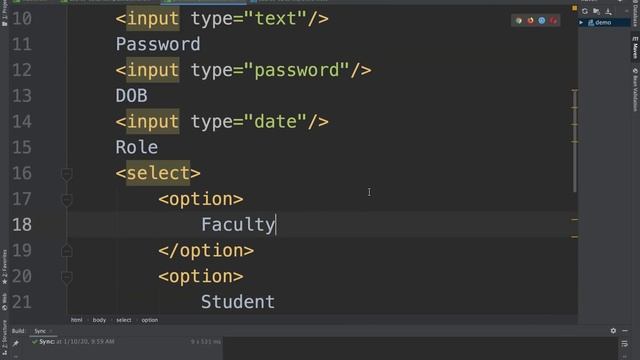Toggle soft-wrap in Build output
The width and height of the screenshot is (640, 360).
(625, 344)
